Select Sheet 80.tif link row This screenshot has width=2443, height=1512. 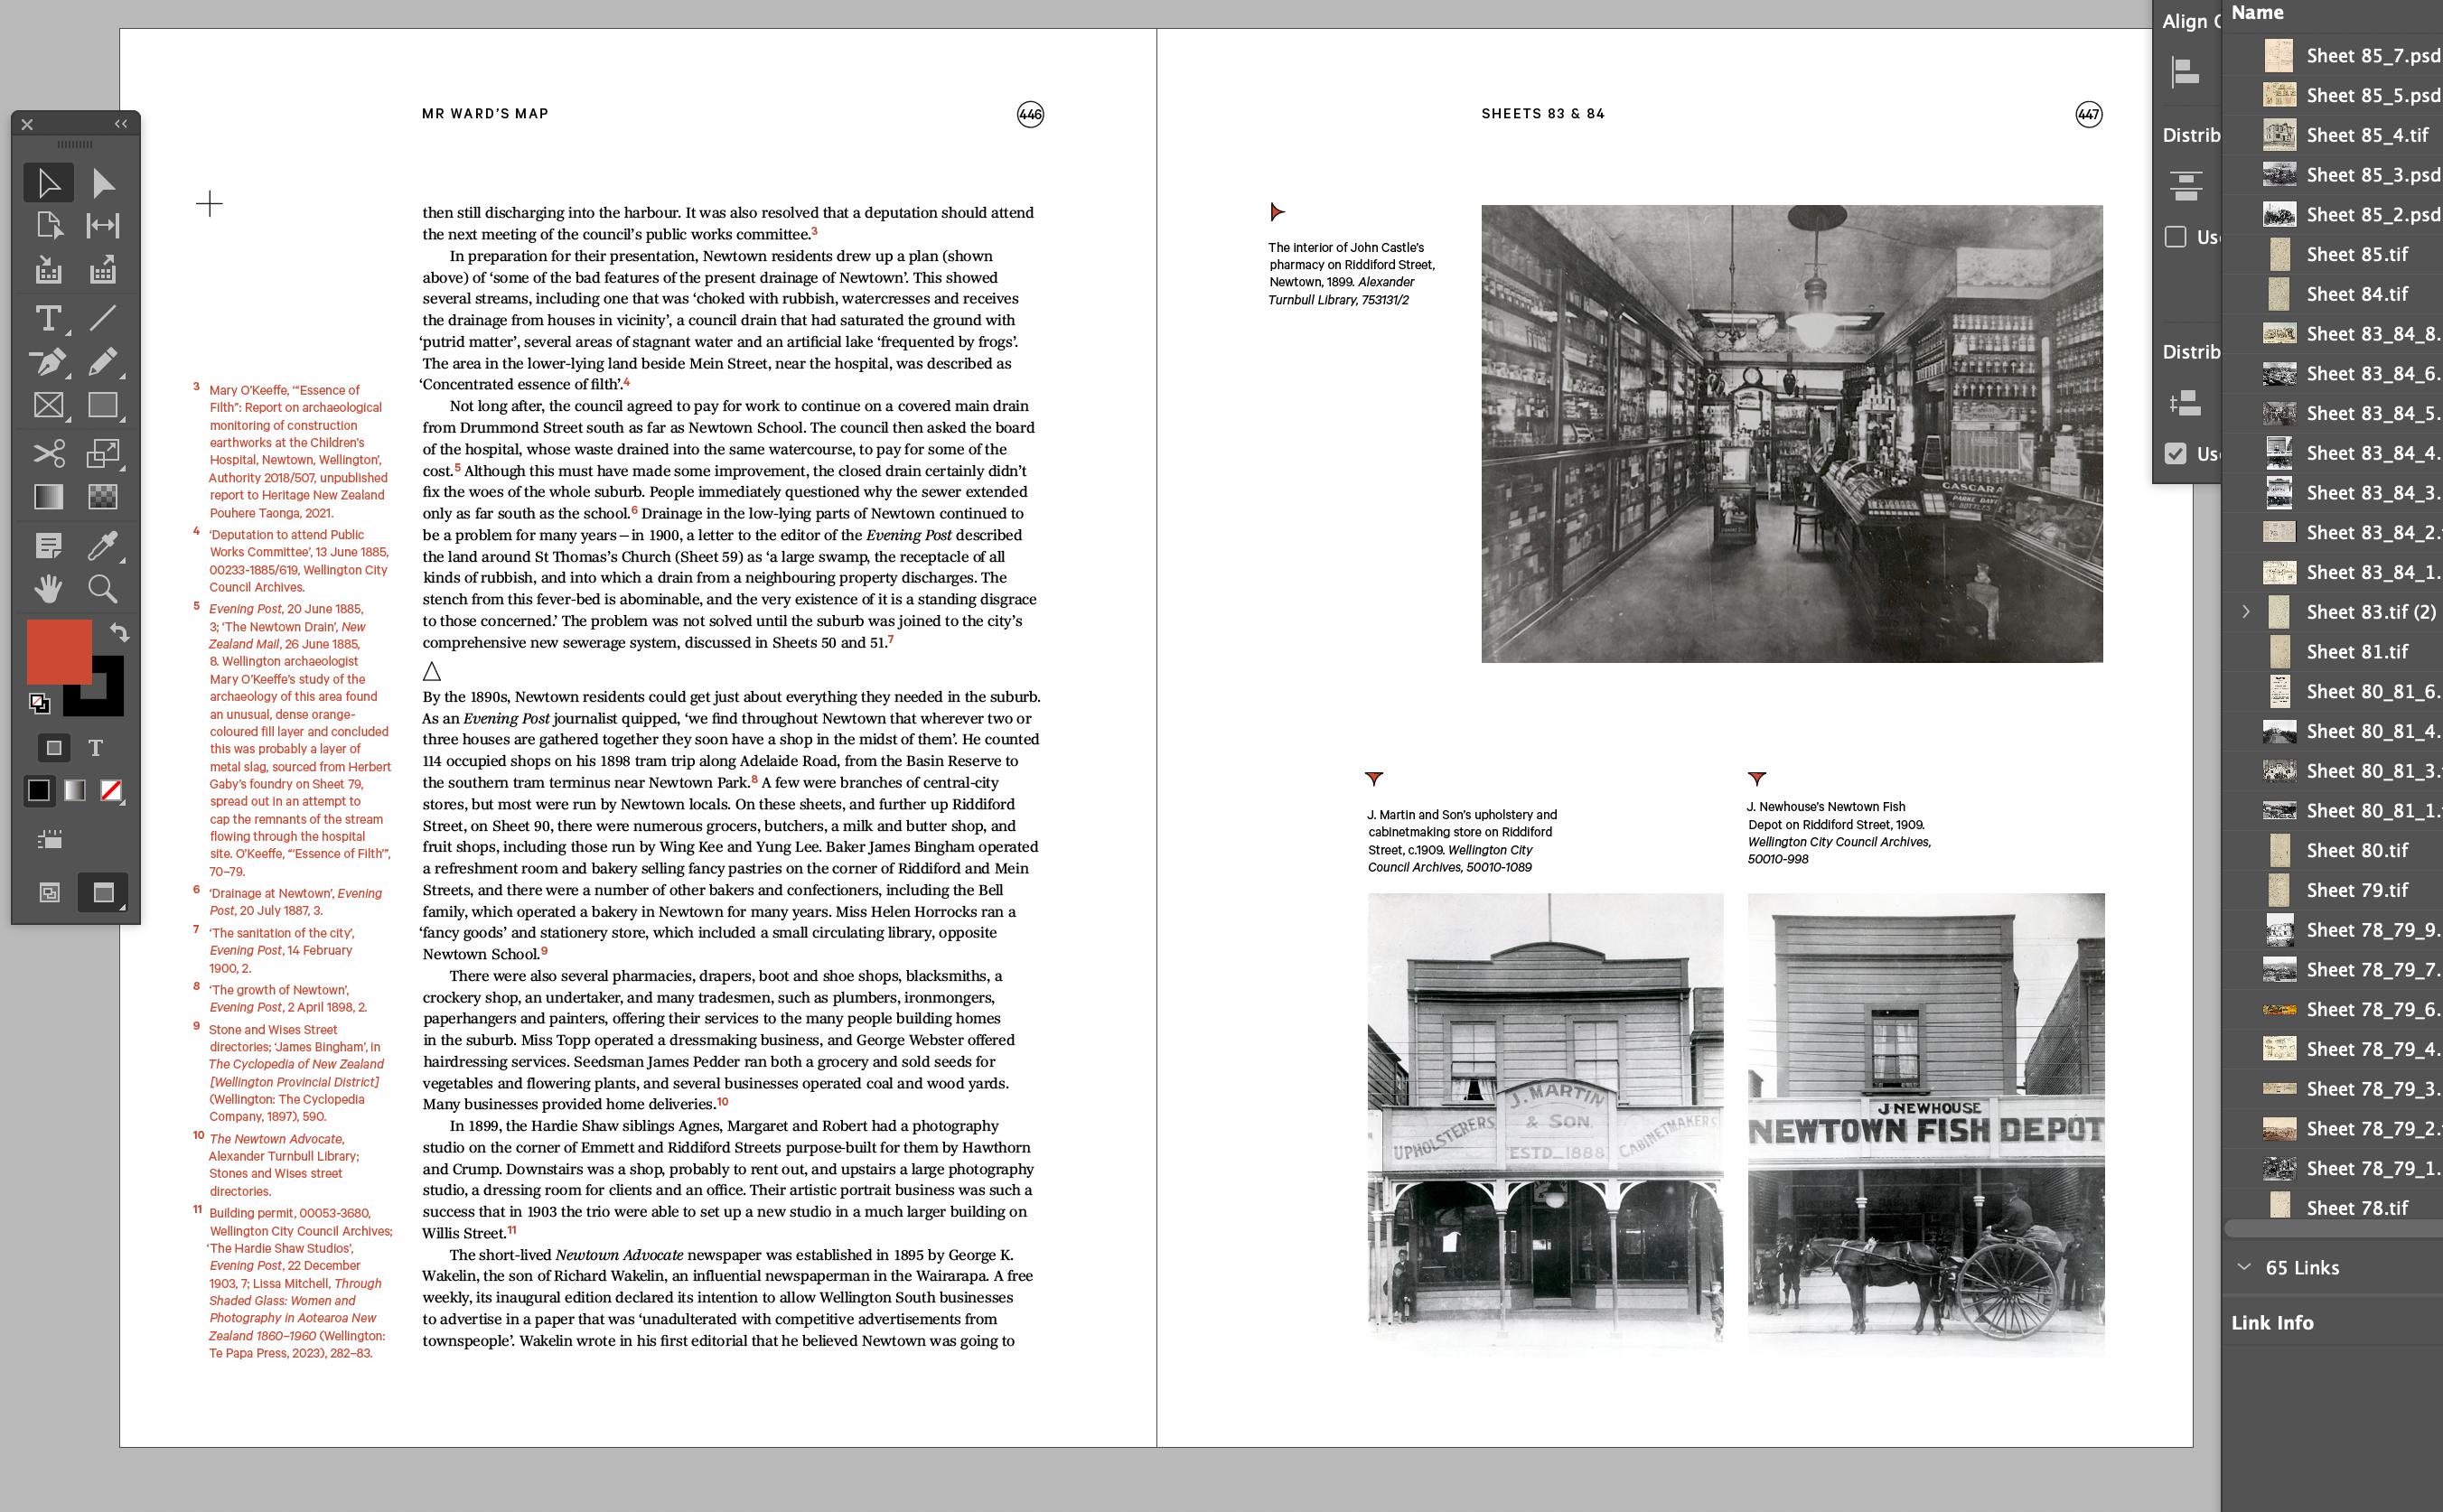tap(2333, 850)
